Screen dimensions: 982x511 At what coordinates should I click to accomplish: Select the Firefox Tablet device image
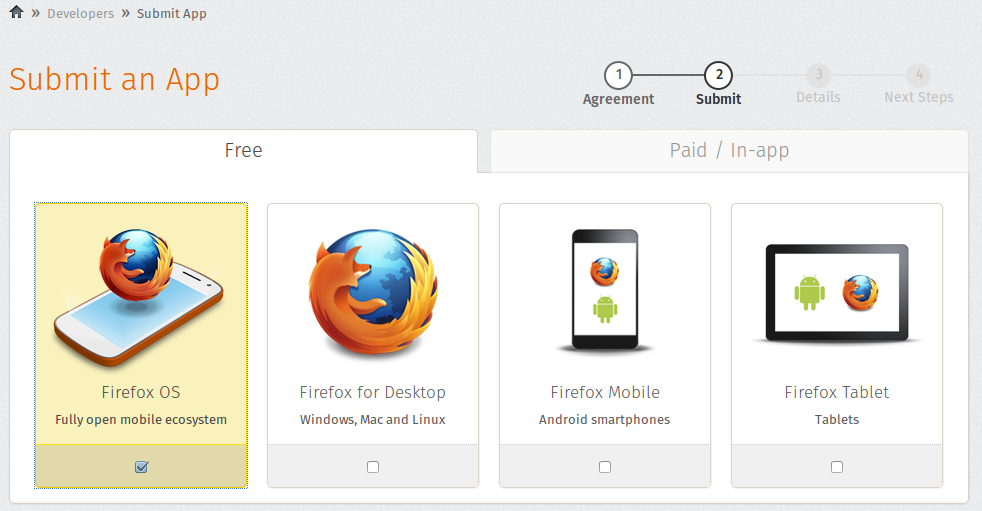click(837, 294)
